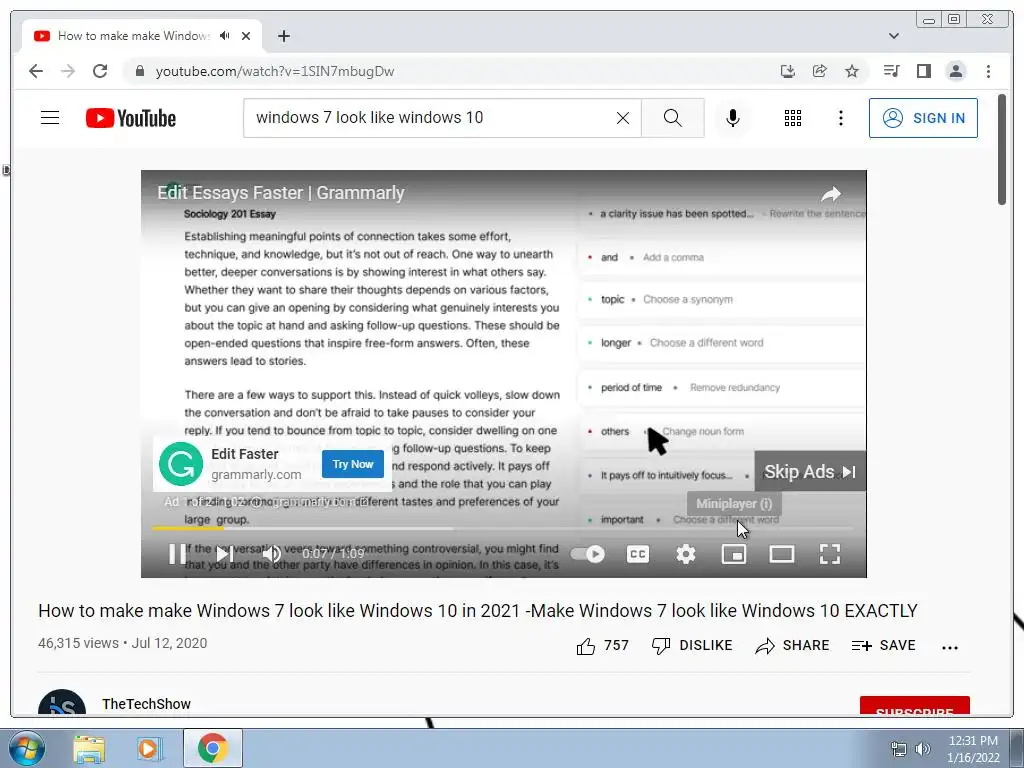The height and width of the screenshot is (768, 1024).
Task: Open Windows Explorer from taskbar
Action: (x=89, y=748)
